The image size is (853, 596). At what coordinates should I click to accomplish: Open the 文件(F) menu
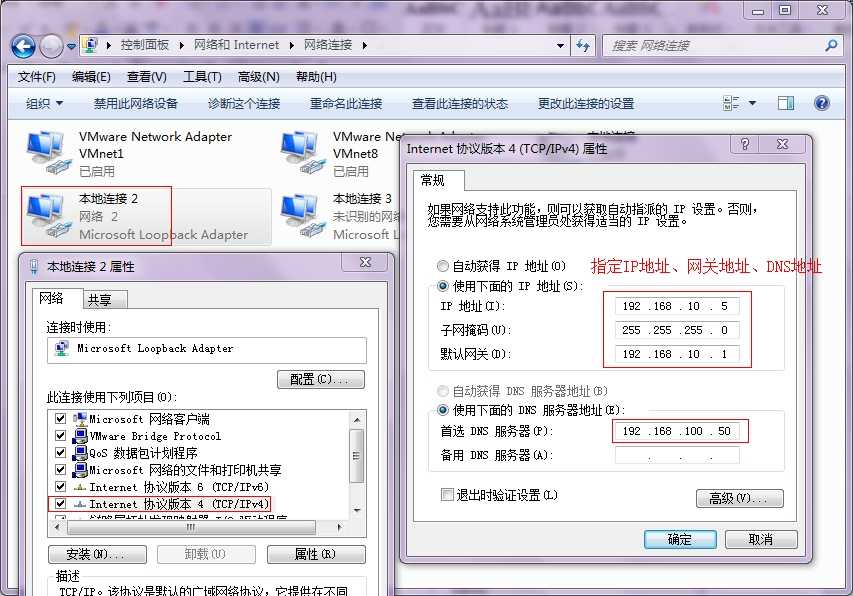[x=36, y=77]
